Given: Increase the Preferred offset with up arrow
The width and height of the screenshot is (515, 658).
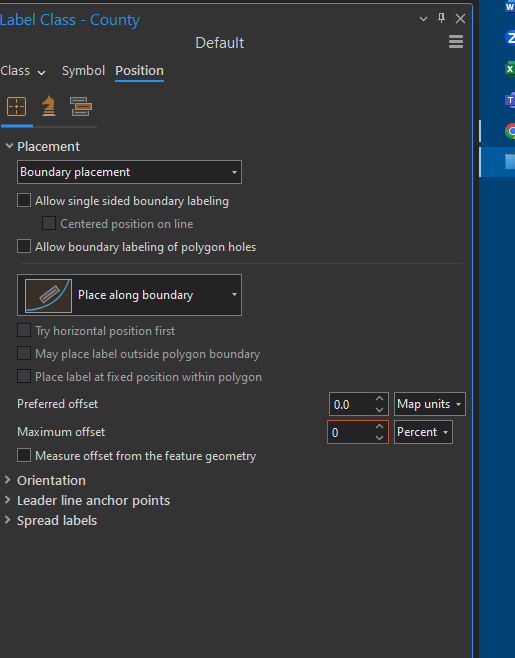Looking at the screenshot, I should 379,399.
